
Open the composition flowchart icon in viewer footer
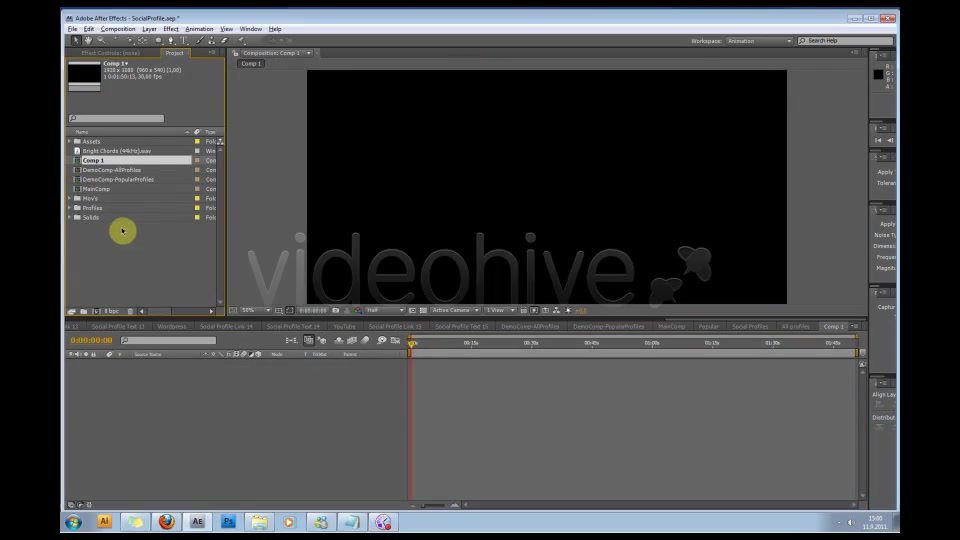pos(556,310)
